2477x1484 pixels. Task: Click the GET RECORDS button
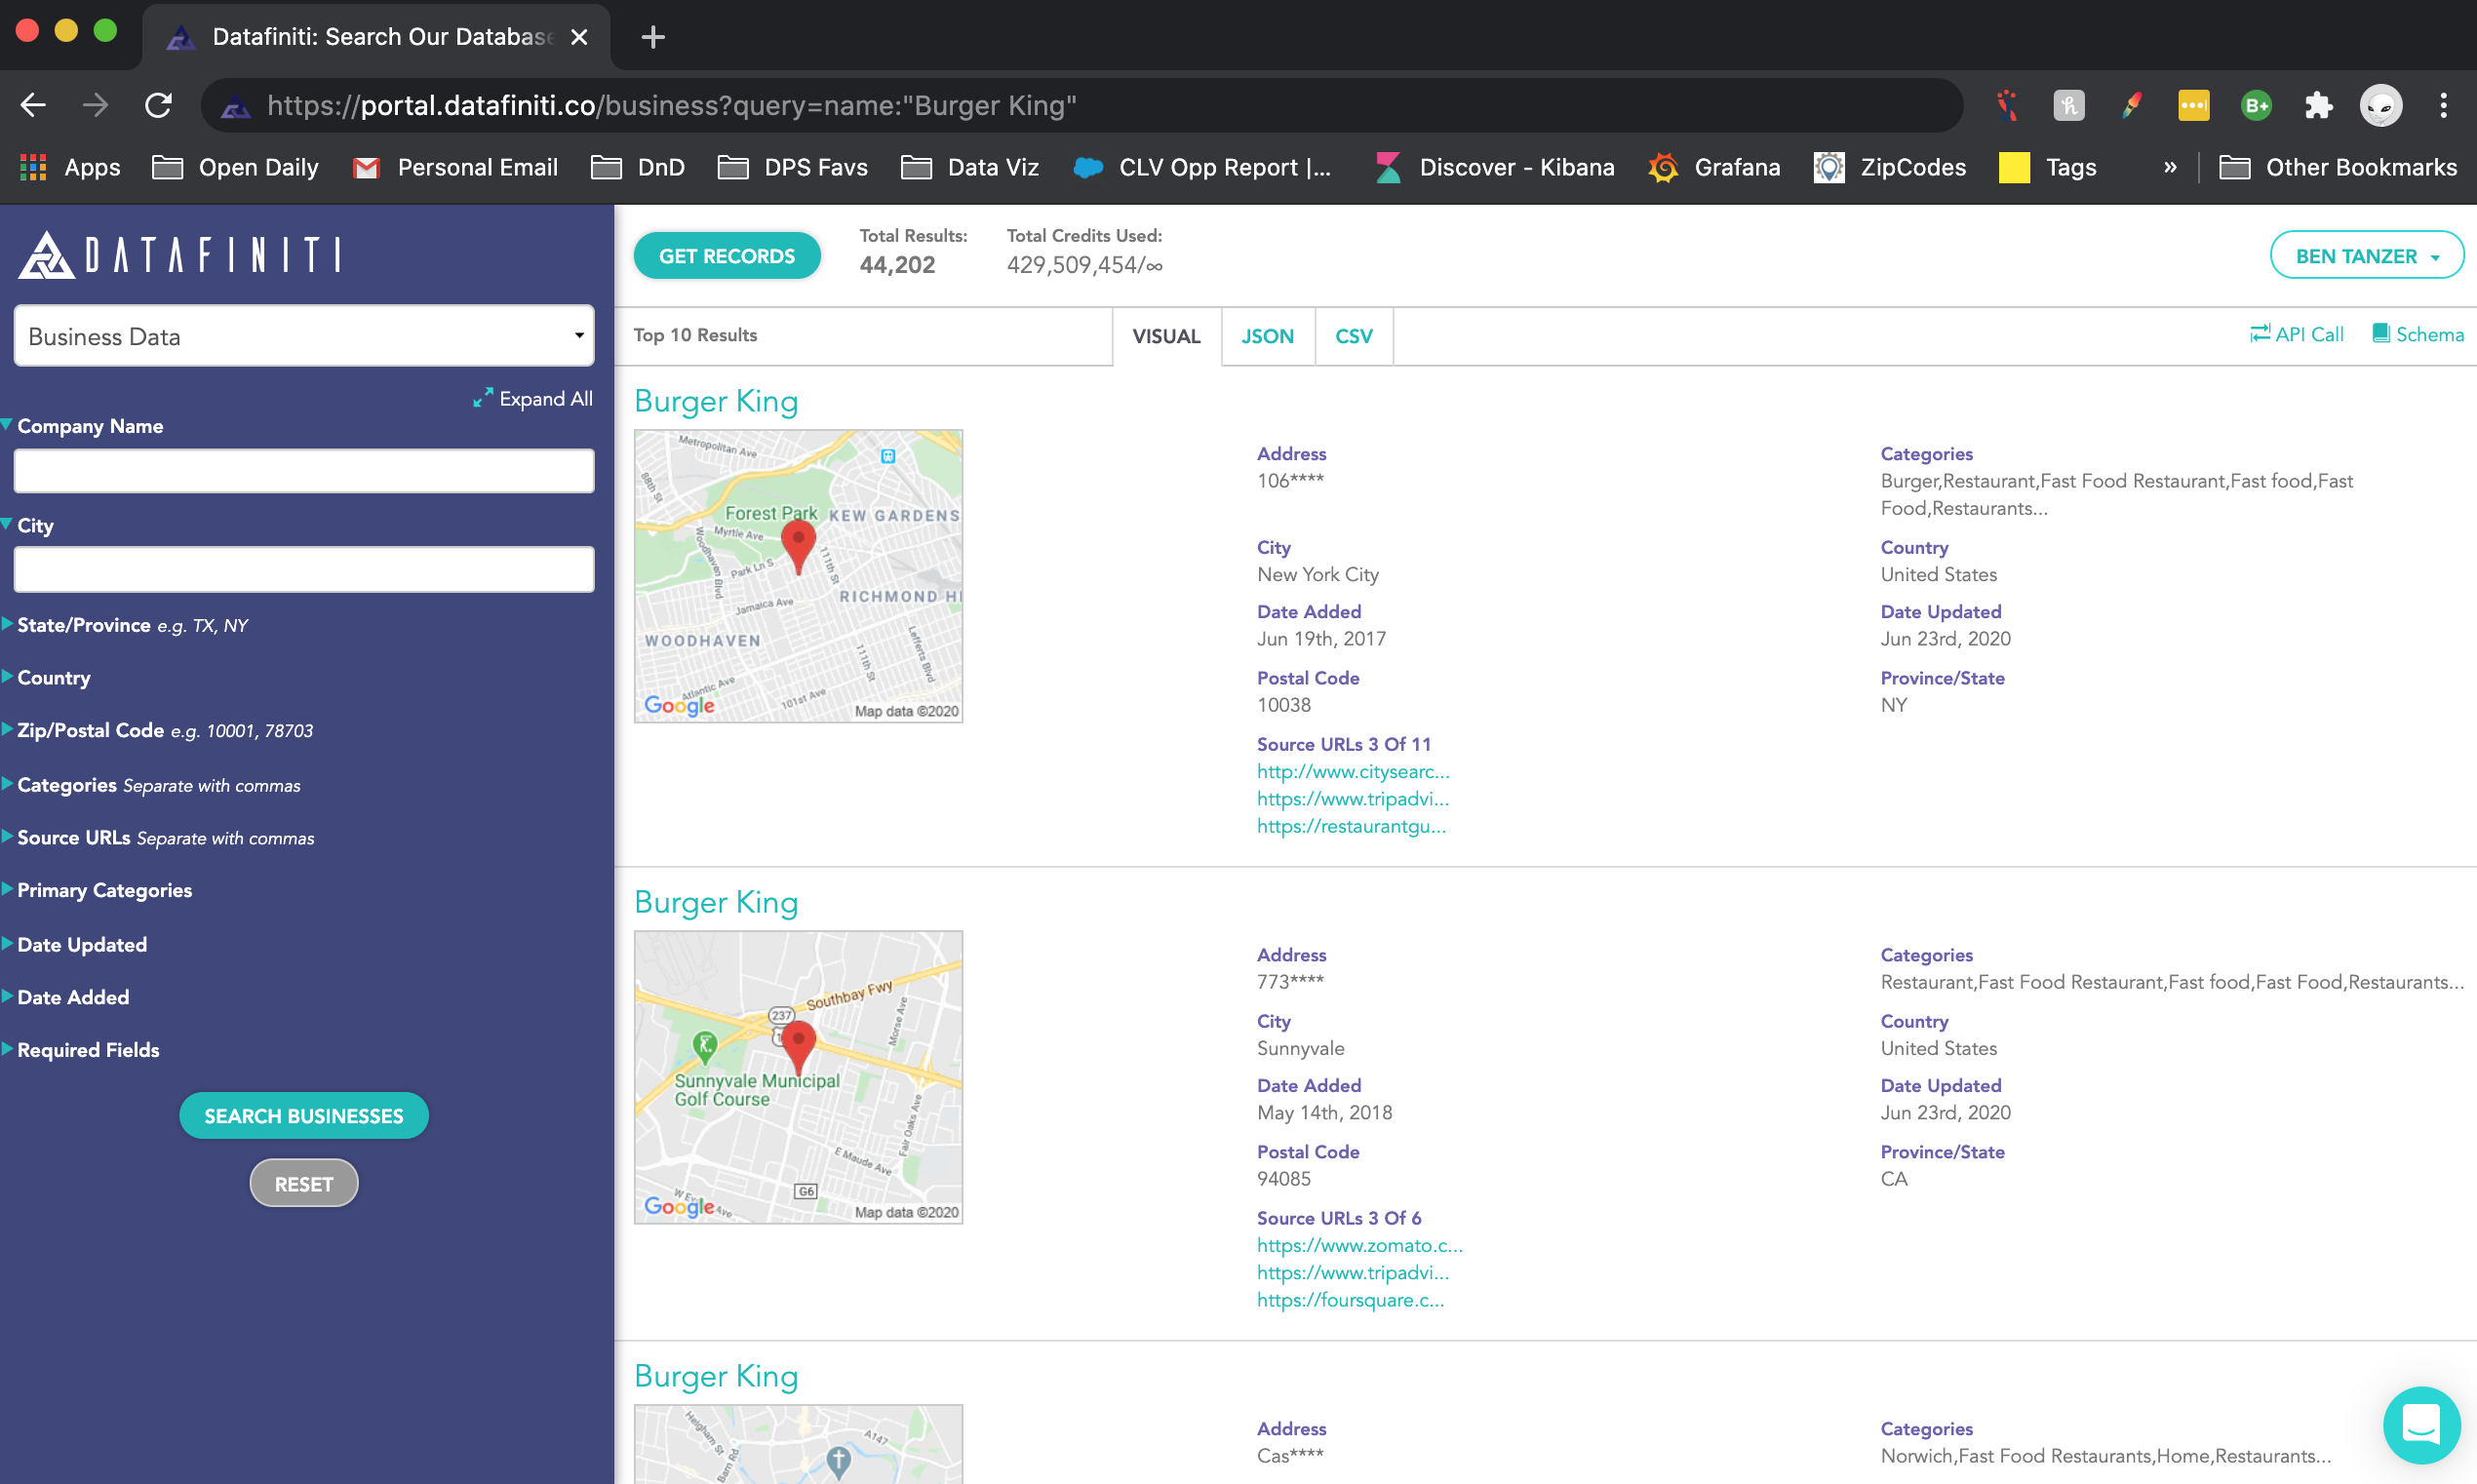[x=727, y=256]
